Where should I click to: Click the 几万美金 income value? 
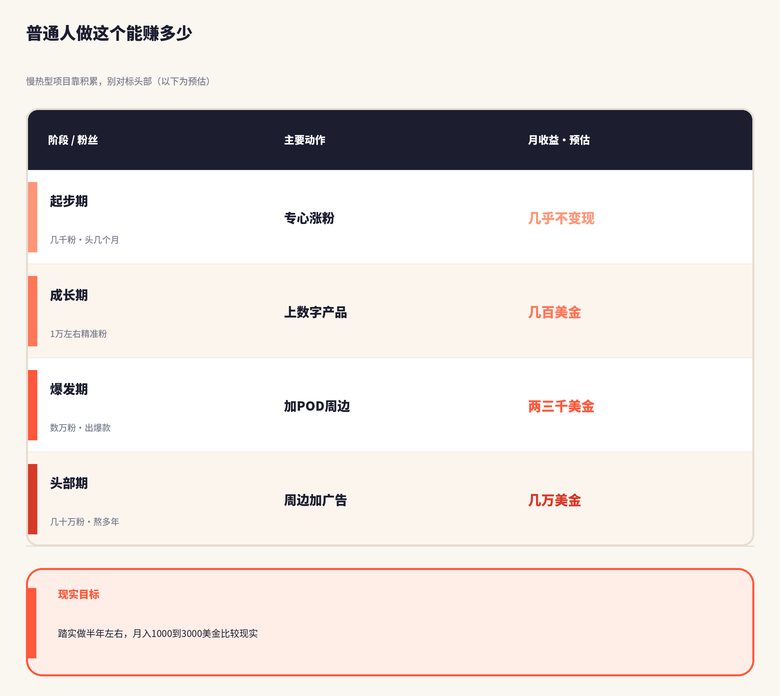(x=555, y=500)
